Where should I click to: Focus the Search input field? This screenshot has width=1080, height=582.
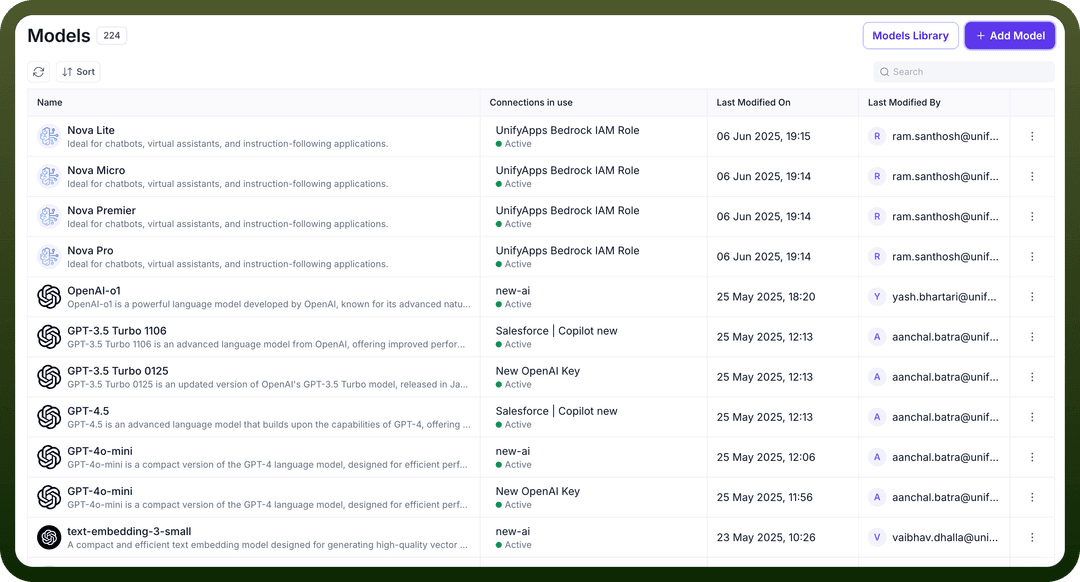pos(964,72)
